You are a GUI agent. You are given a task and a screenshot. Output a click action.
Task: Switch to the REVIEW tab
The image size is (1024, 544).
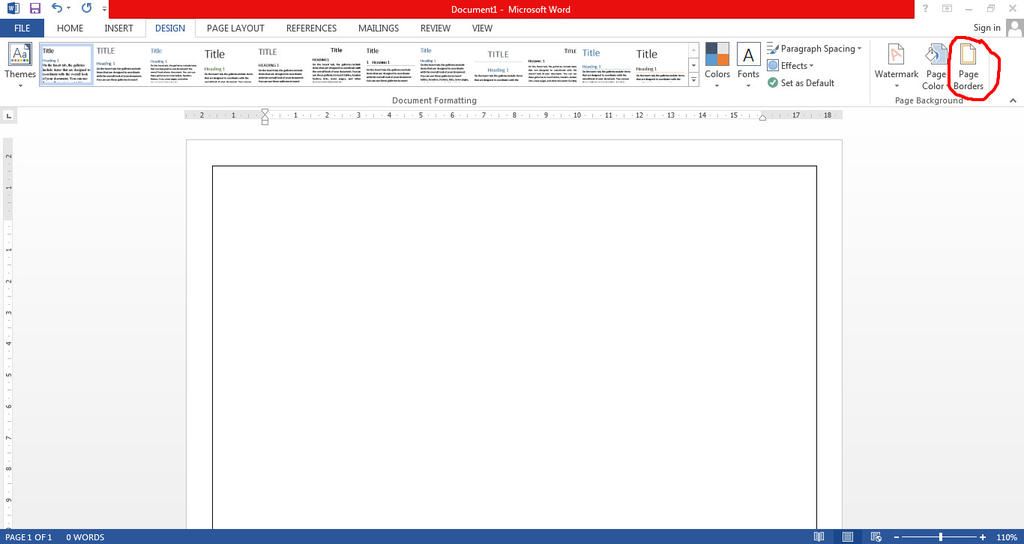click(x=435, y=28)
